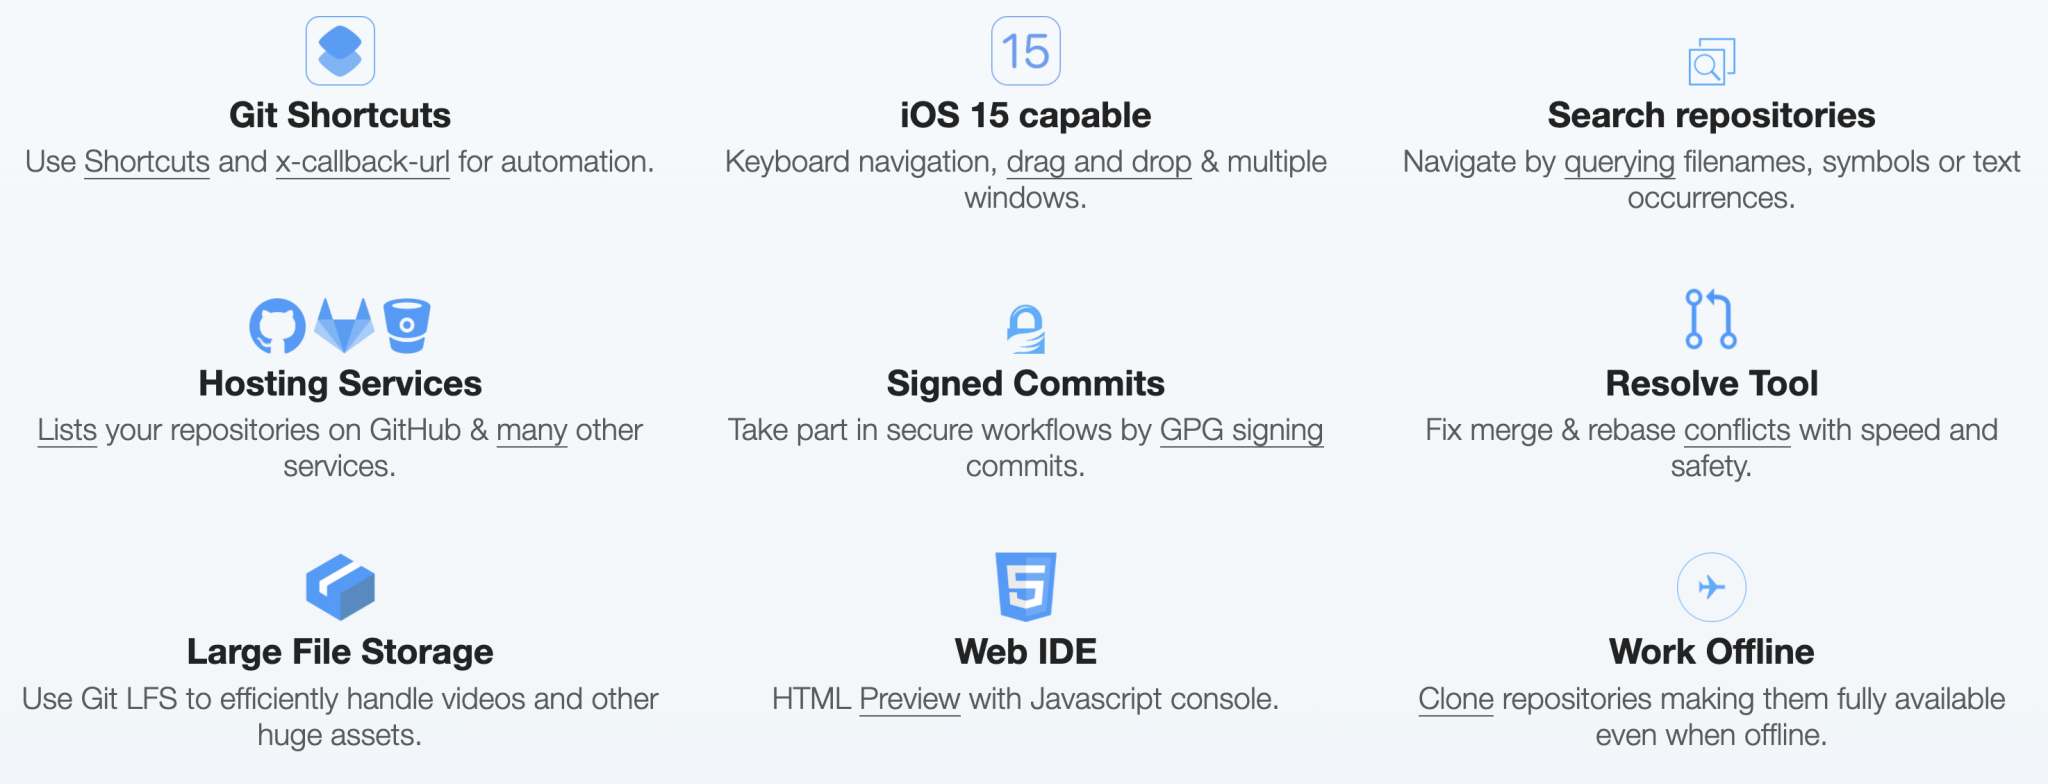Screen dimensions: 2048x784
Task: Click the GitHub octocat logo
Action: 277,326
